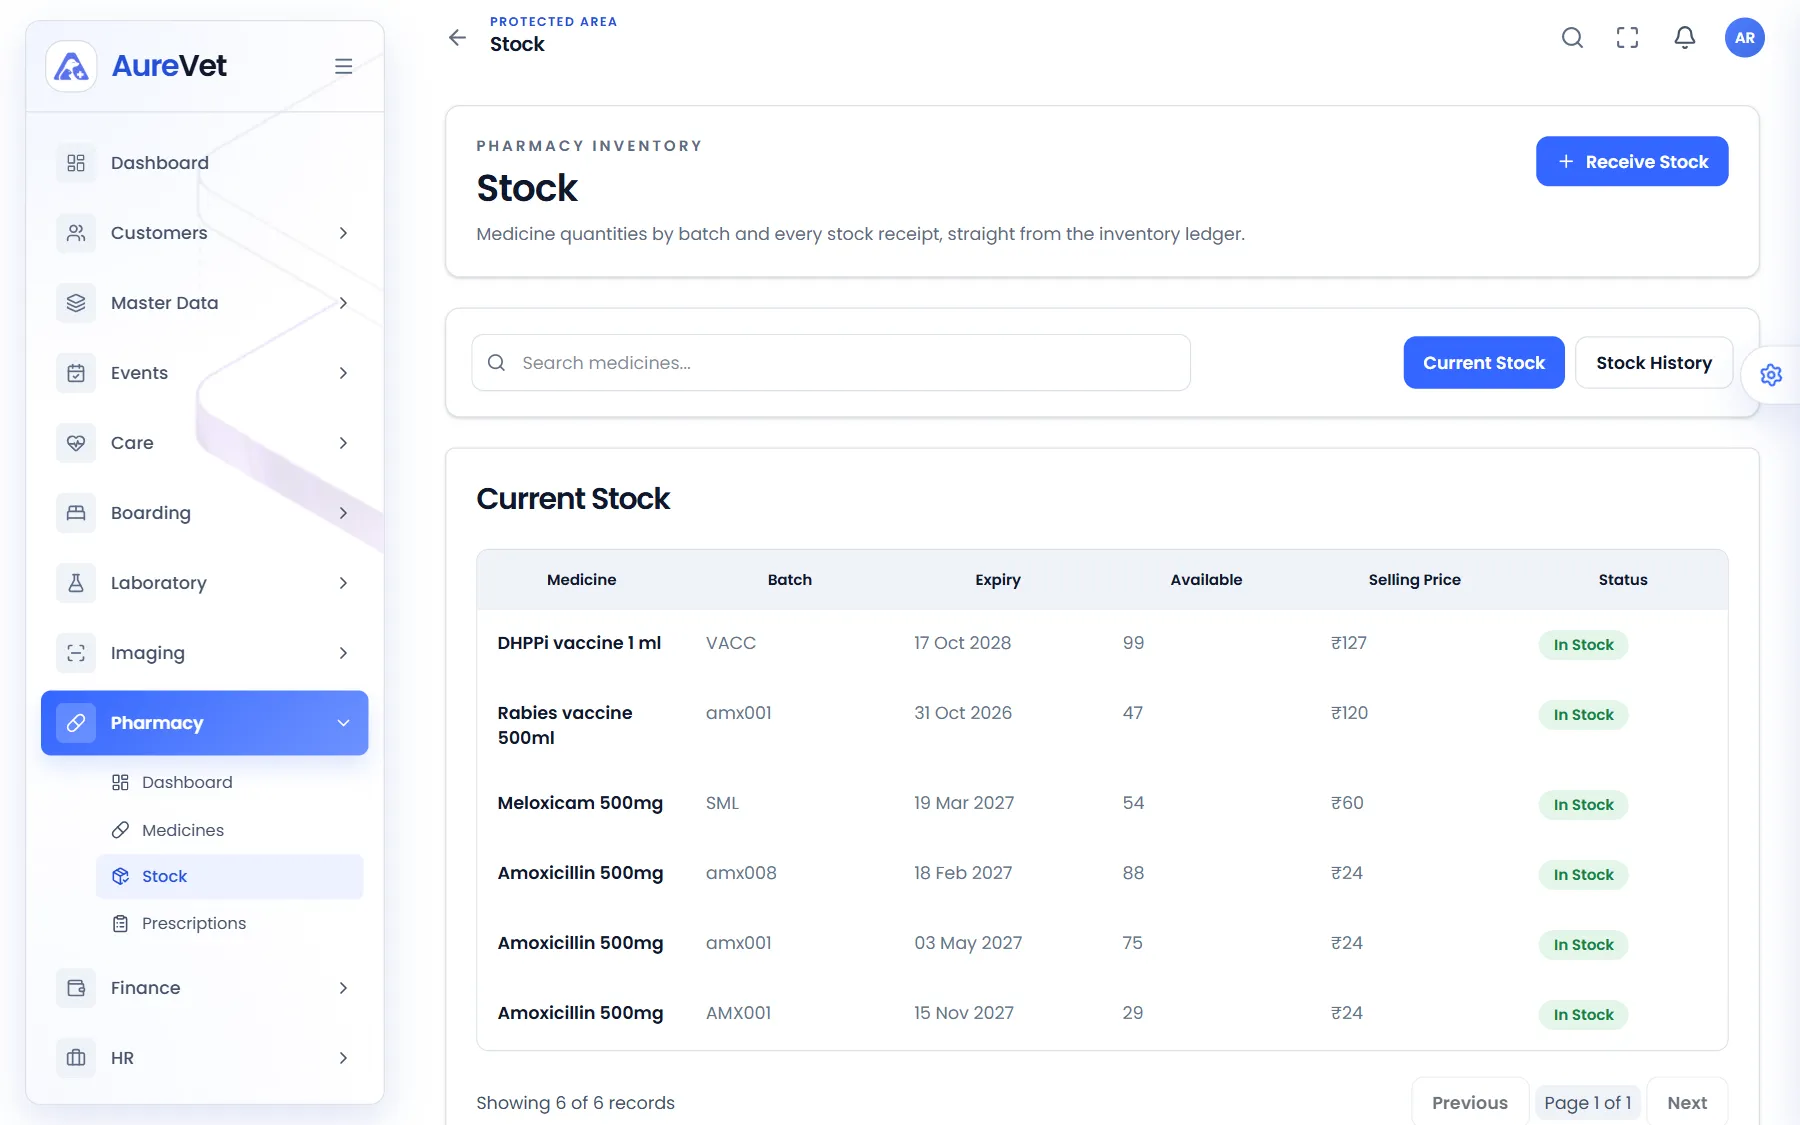Expand the Care section chevron
1800x1125 pixels.
coord(343,443)
